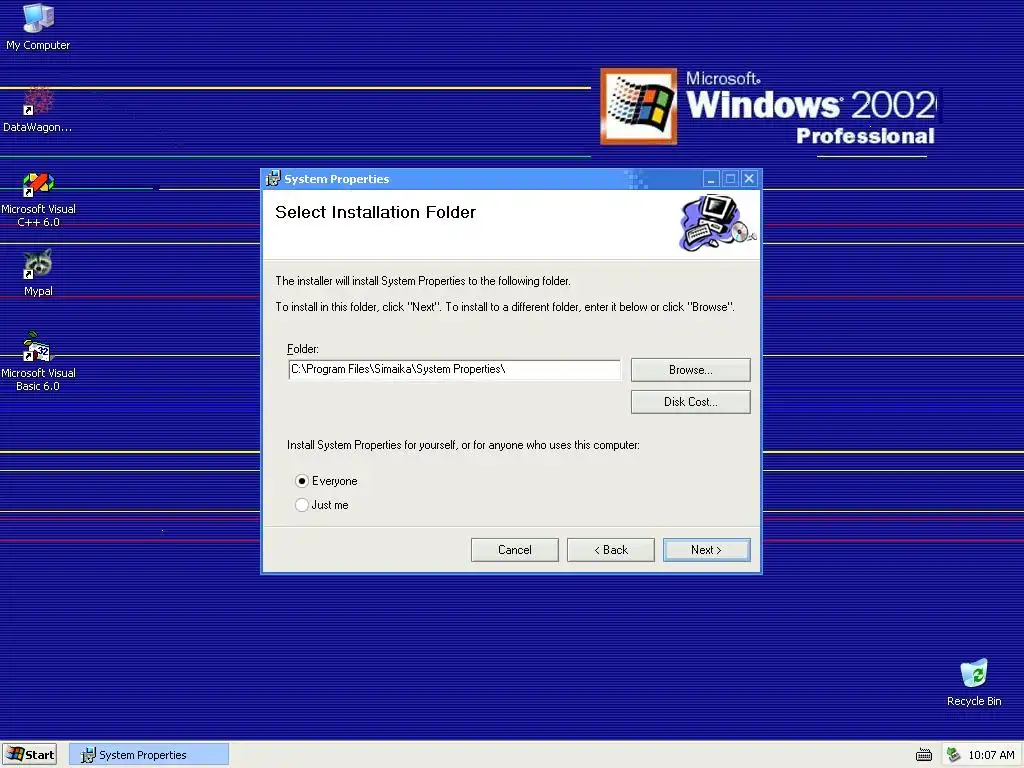
Task: Cancel the System Properties installer
Action: pos(515,550)
